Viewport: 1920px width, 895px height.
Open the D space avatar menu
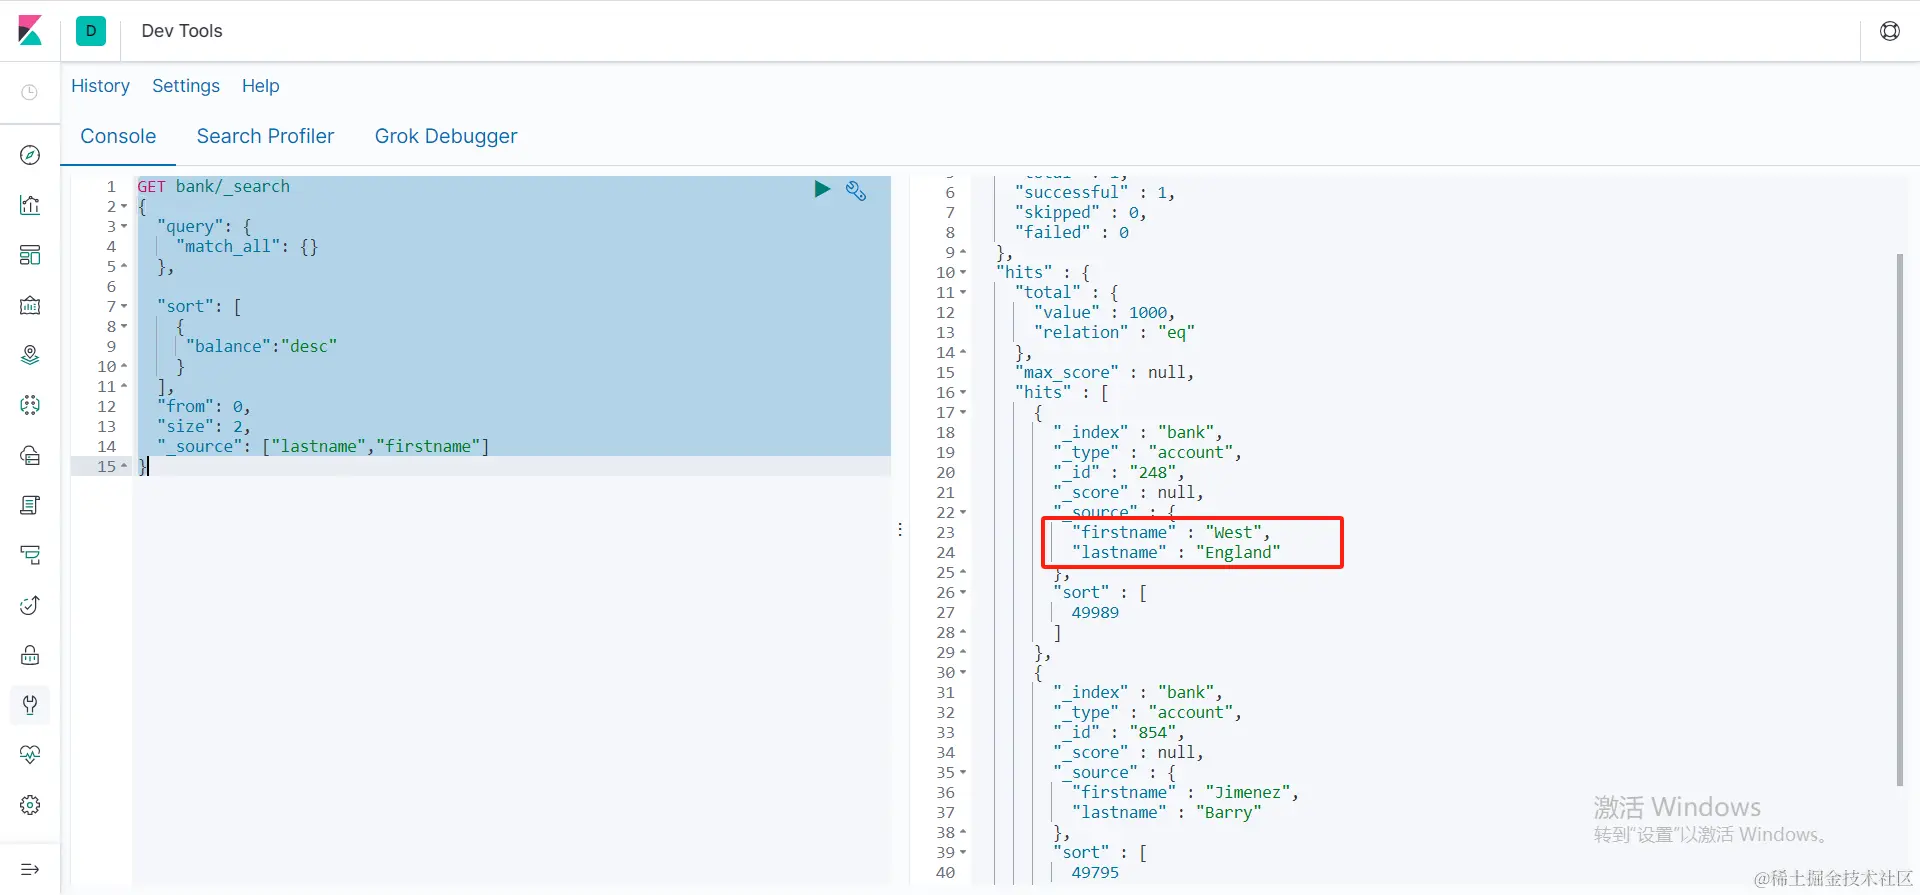pyautogui.click(x=91, y=31)
